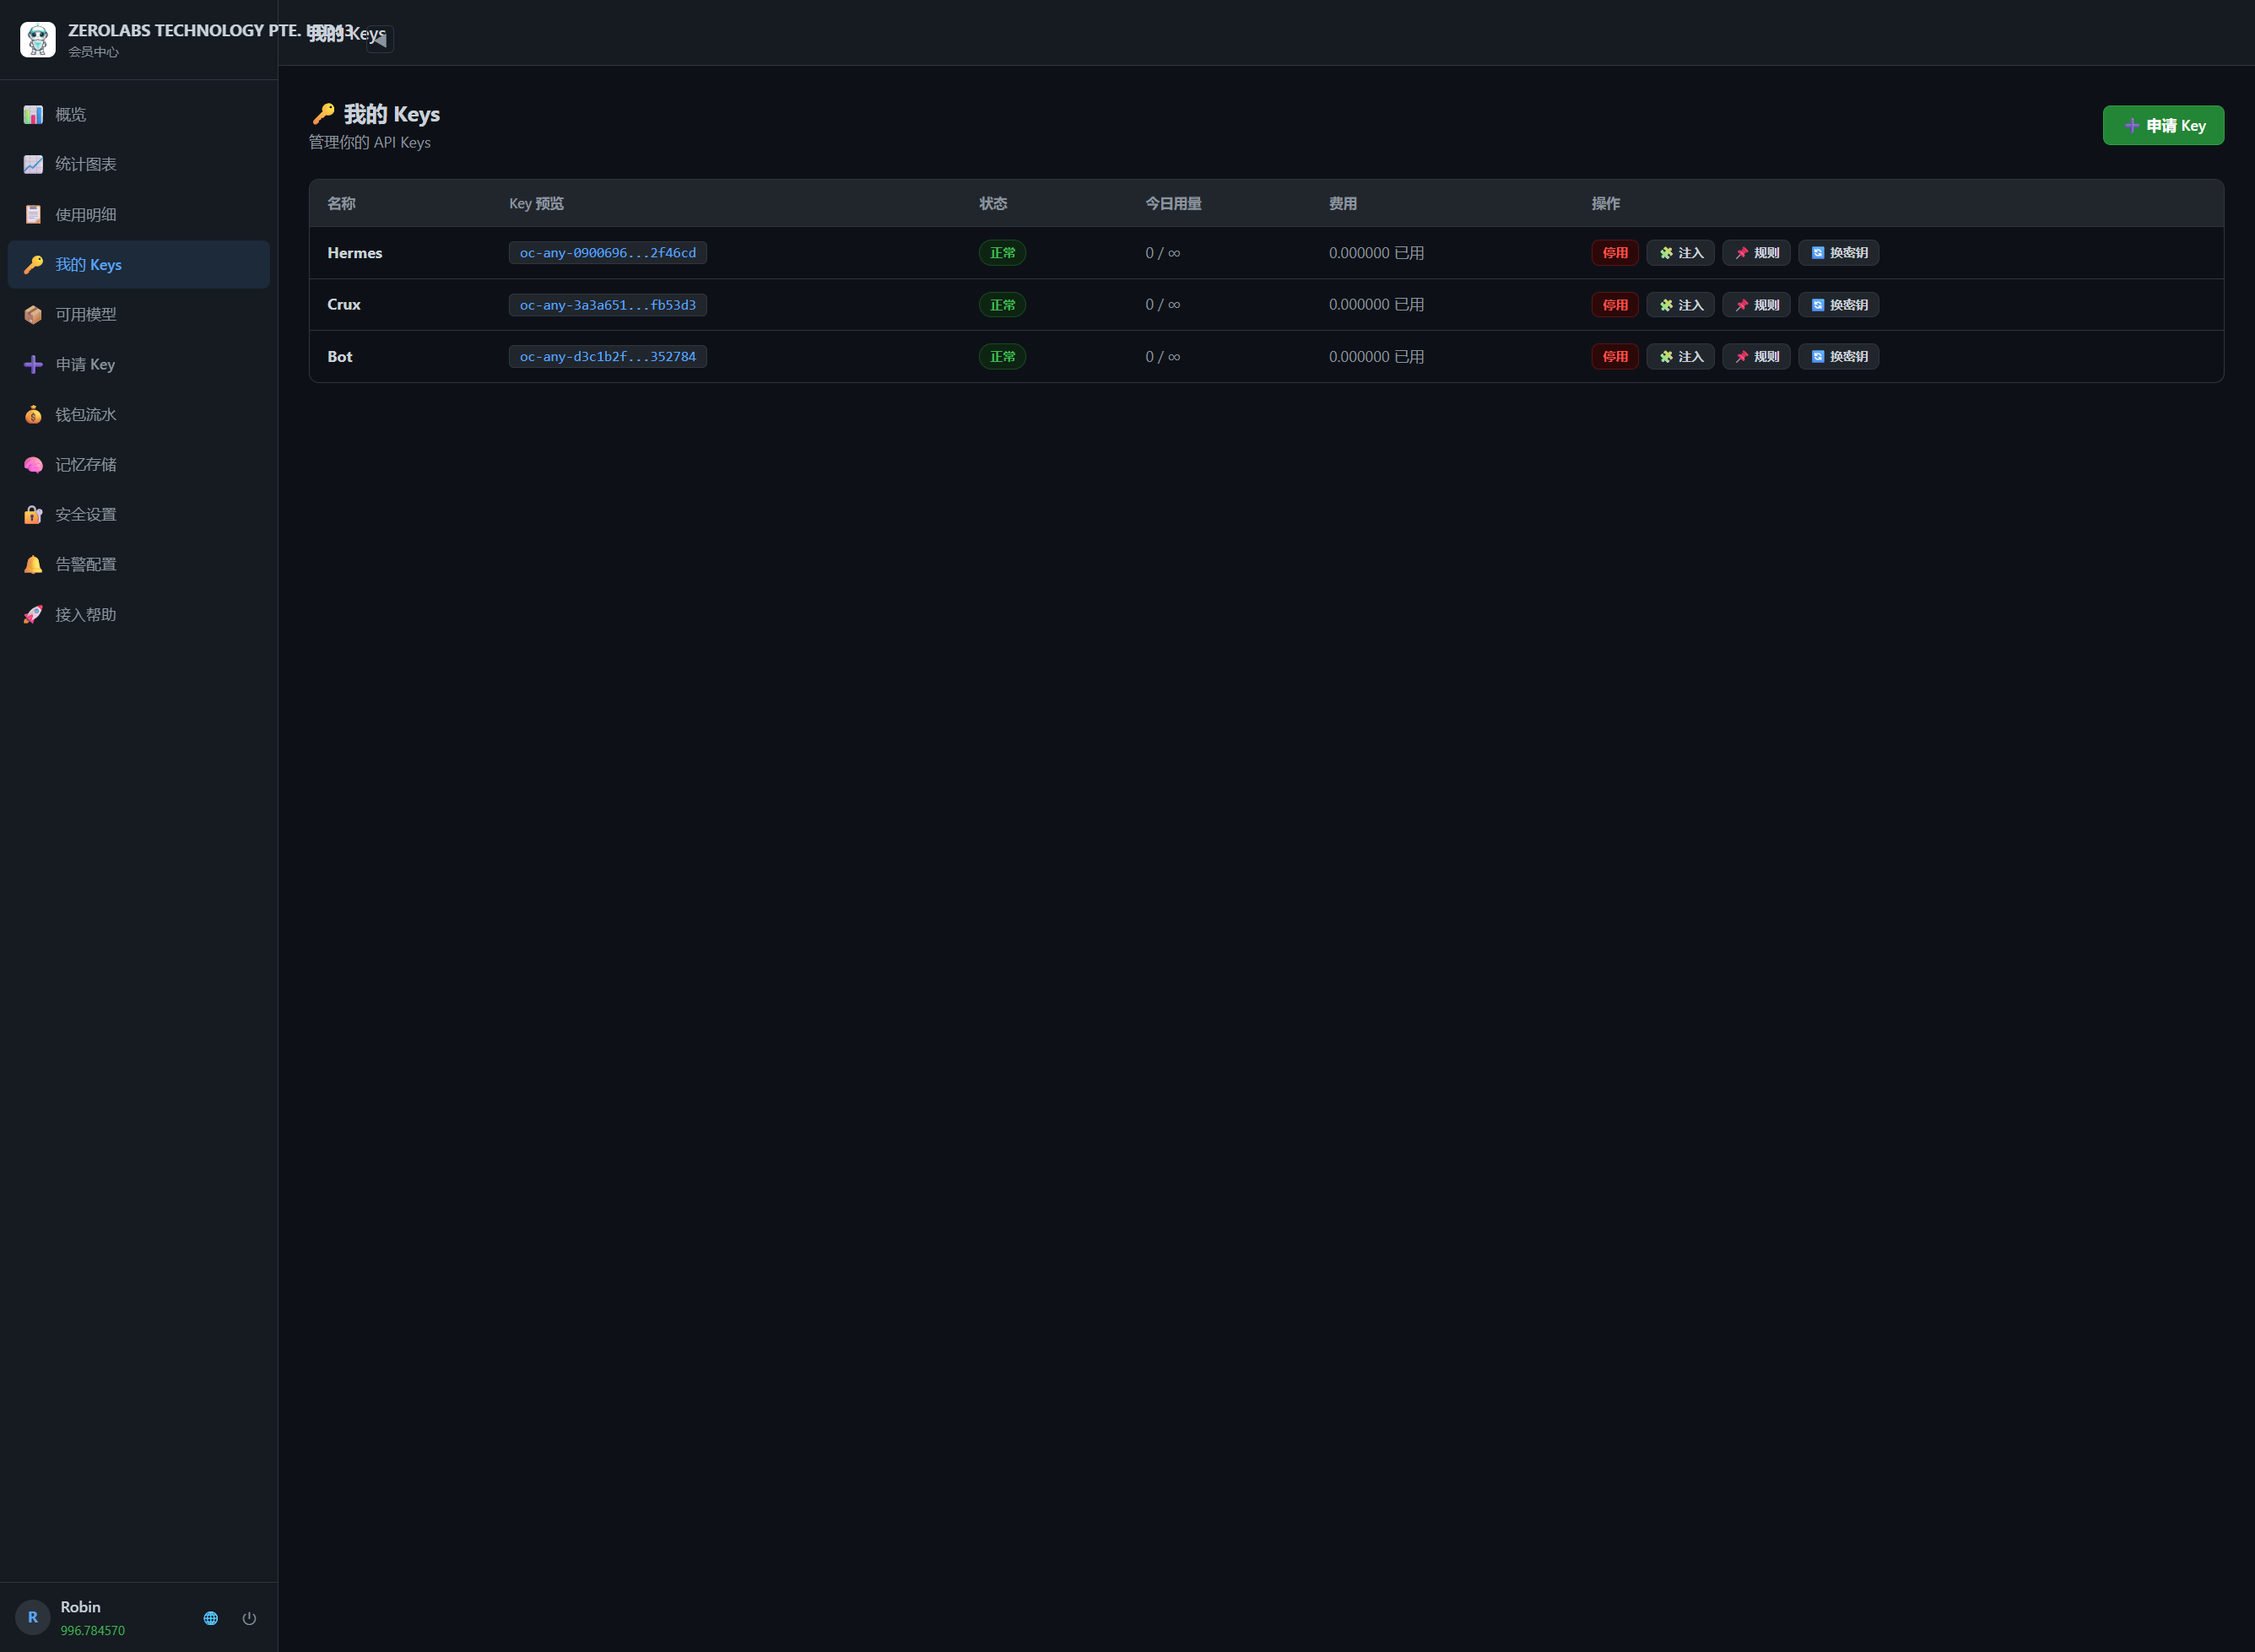Disable the Crux key with 停用
Viewport: 2255px width, 1652px height.
(x=1614, y=305)
